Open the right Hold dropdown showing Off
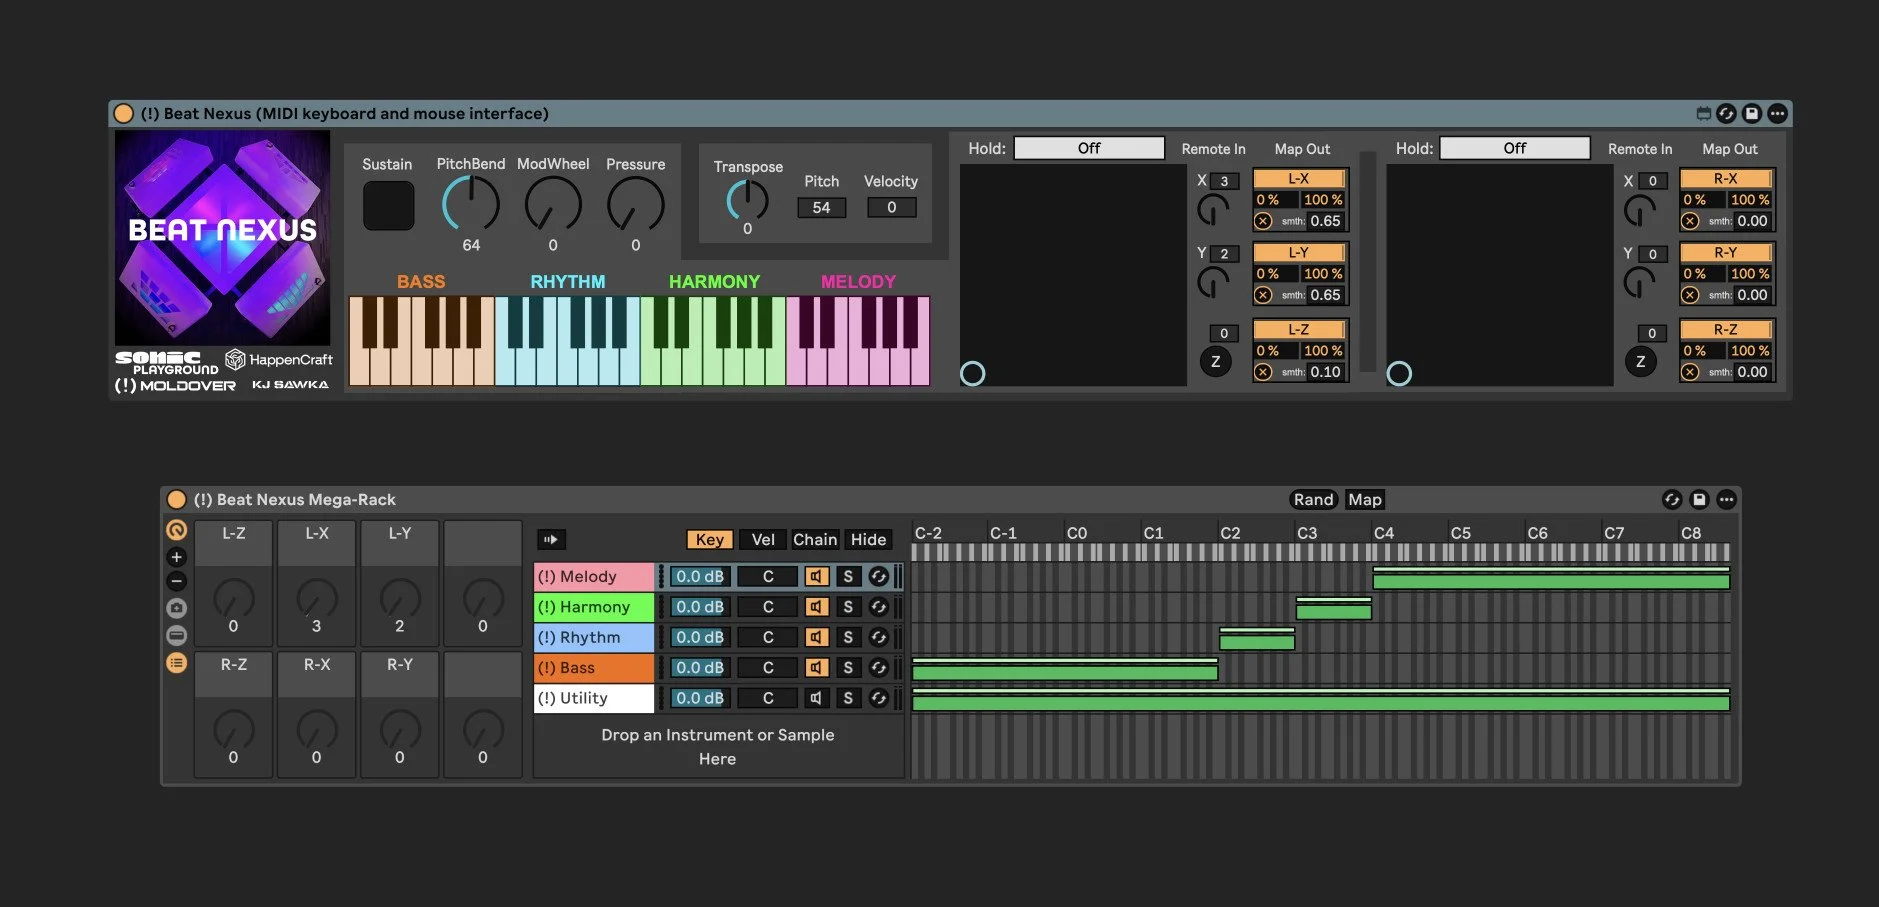Image resolution: width=1879 pixels, height=907 pixels. 1514,148
